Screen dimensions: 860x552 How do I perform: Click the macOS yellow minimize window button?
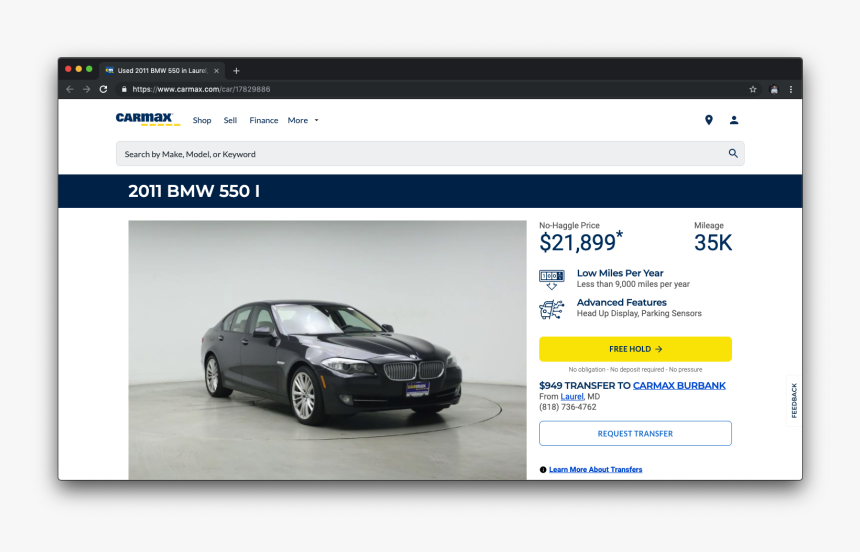(79, 69)
